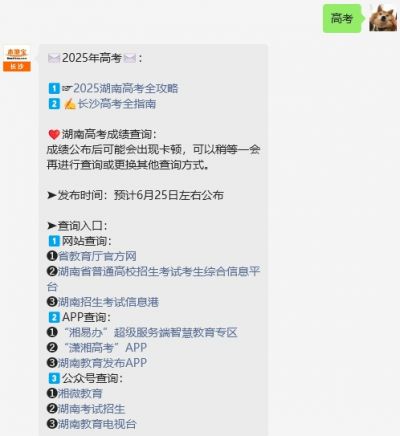The image size is (400, 436).
Task: Open "潇湘高考"APP link
Action: (x=105, y=348)
